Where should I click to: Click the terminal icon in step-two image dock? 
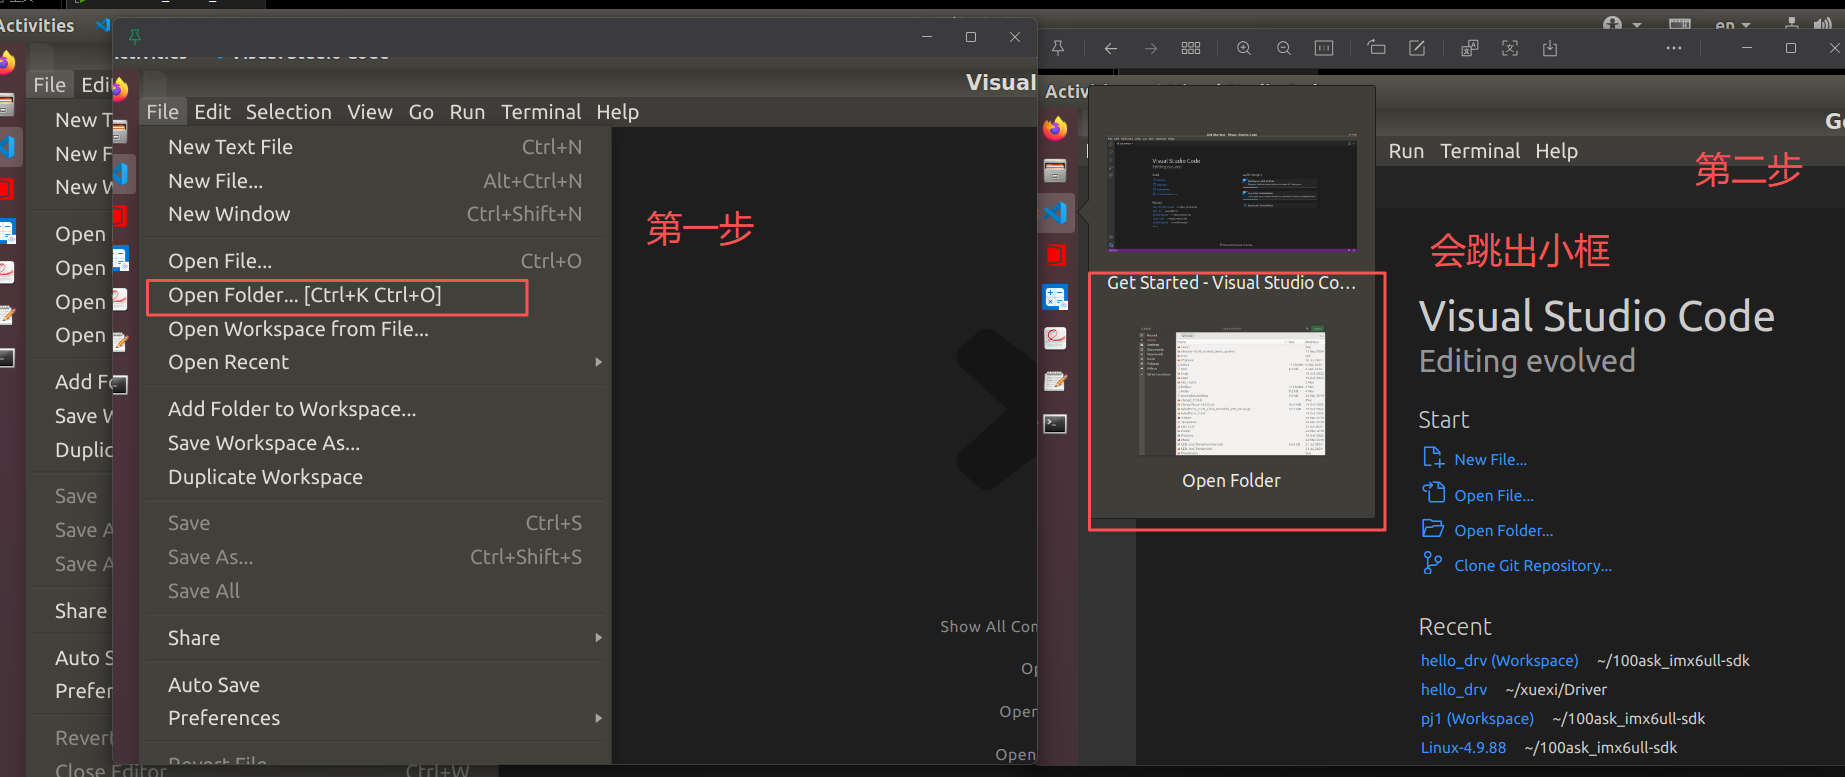click(1055, 424)
